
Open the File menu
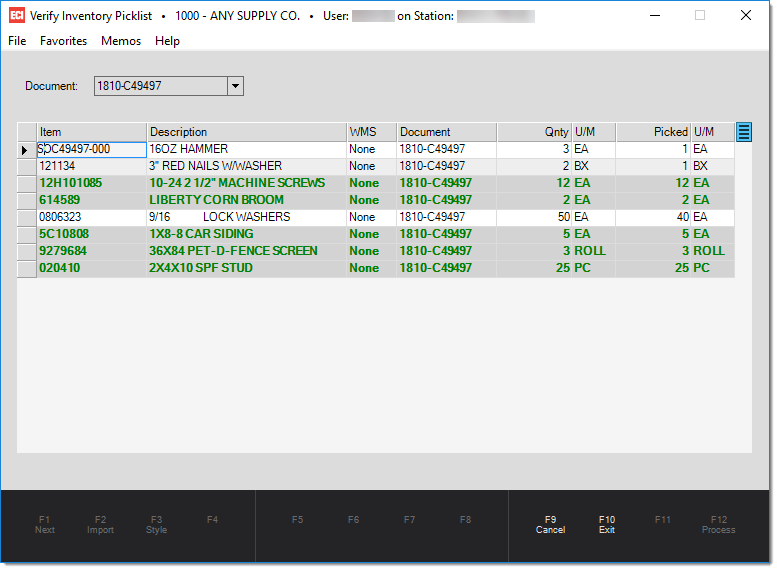[17, 41]
